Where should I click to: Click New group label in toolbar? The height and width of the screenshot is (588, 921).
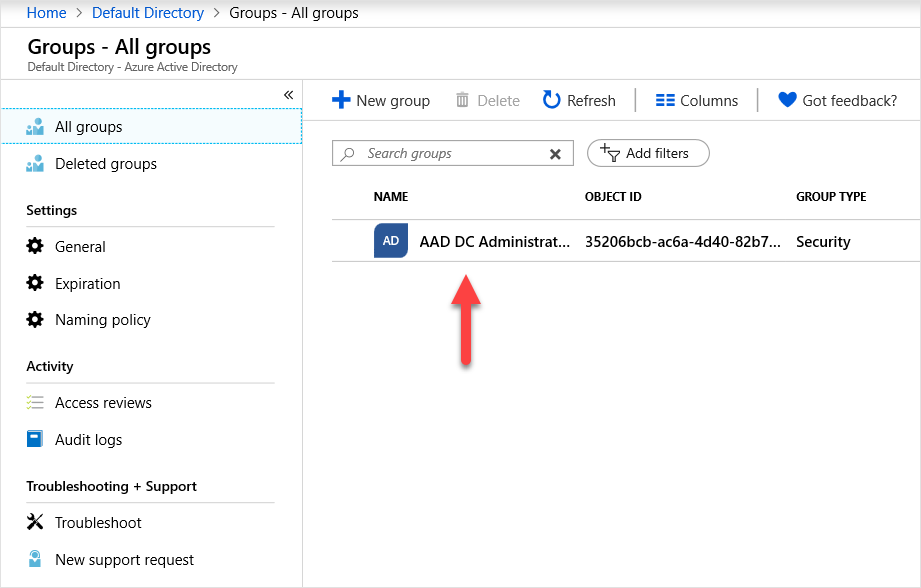tap(393, 101)
